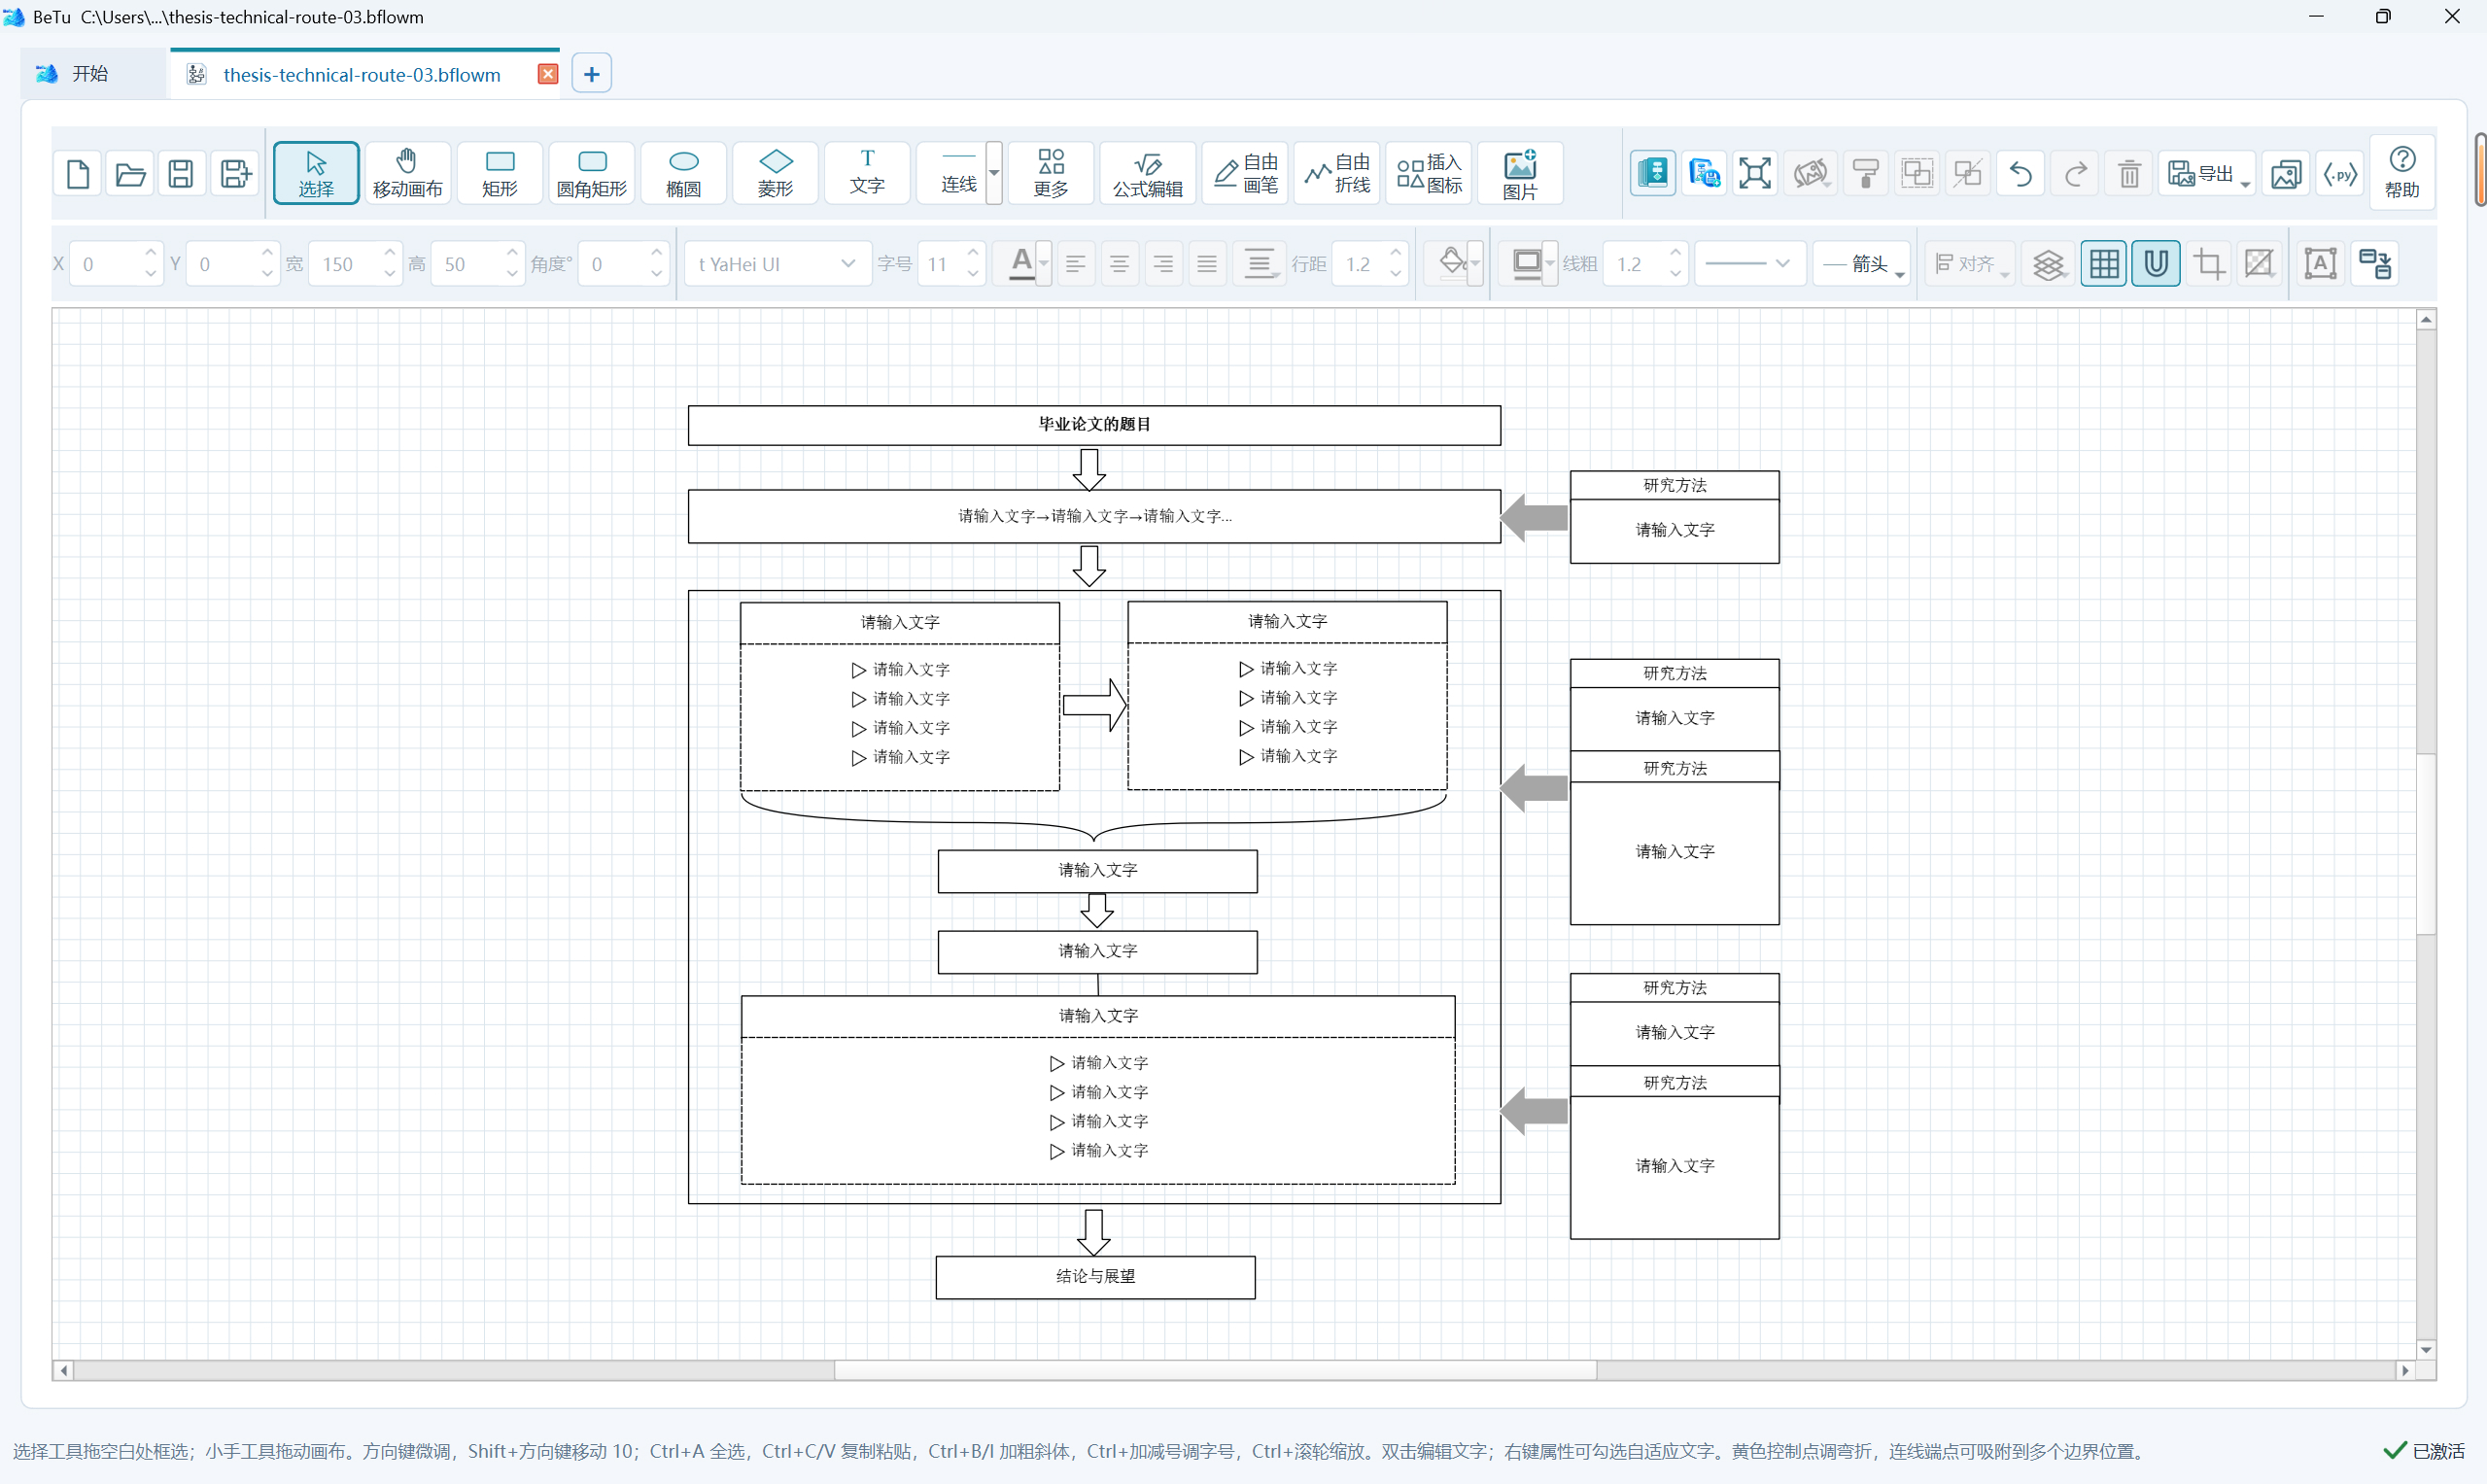The width and height of the screenshot is (2487, 1484).
Task: Activate the 选择 selection tool
Action: tap(316, 173)
